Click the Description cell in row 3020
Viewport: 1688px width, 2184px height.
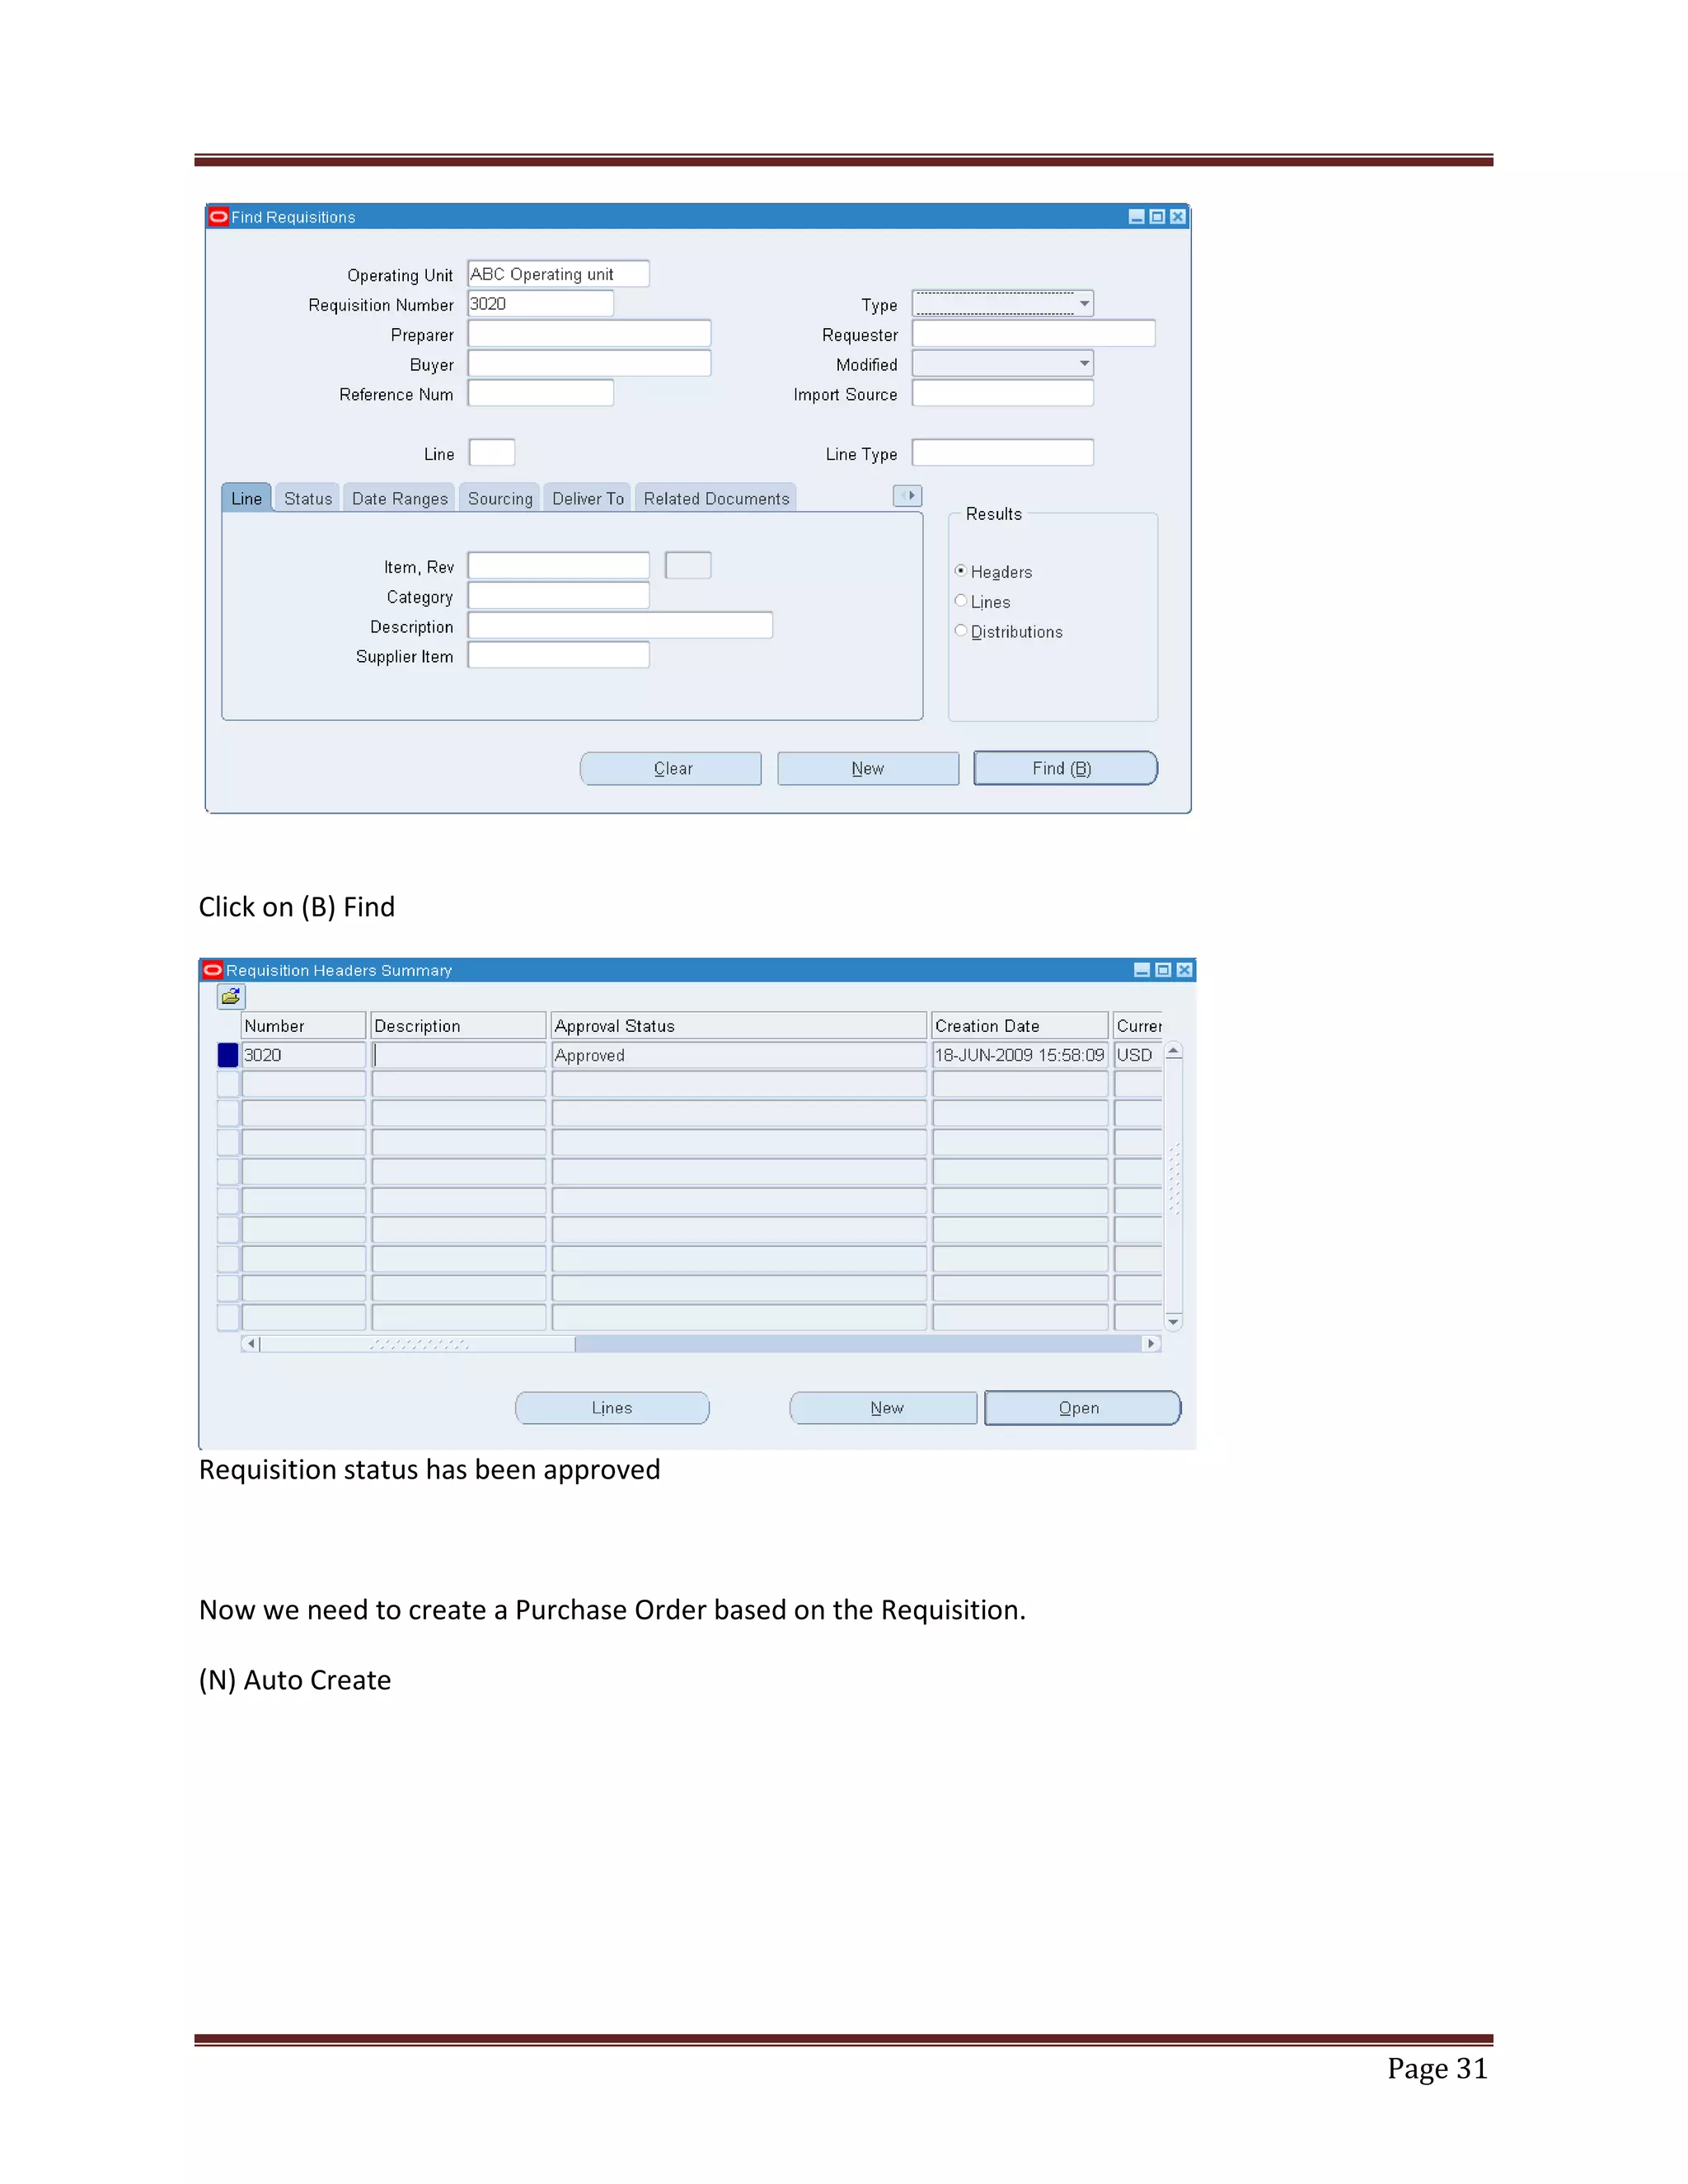459,1055
